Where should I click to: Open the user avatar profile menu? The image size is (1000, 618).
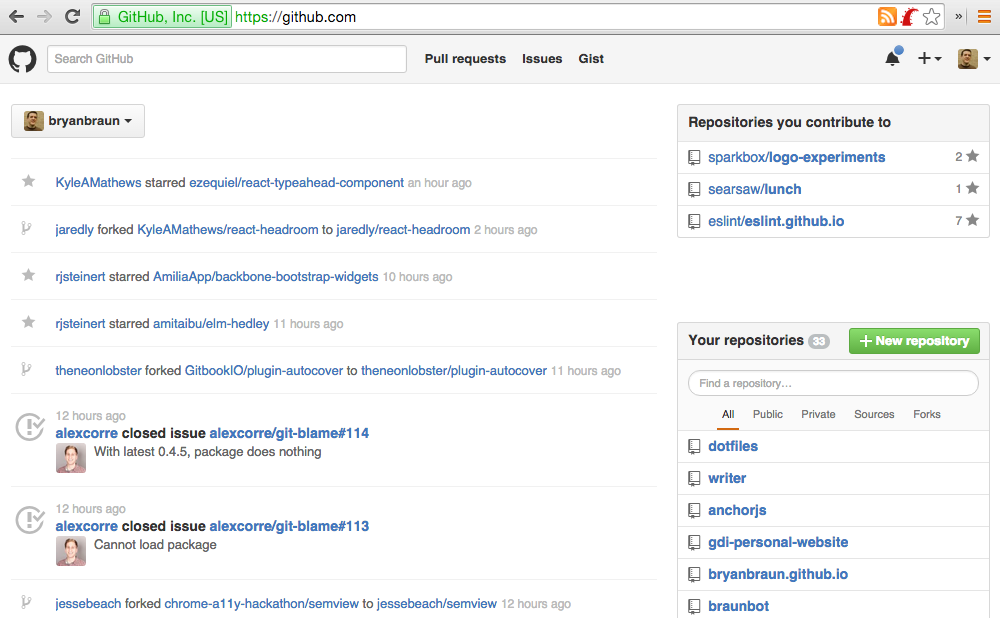(x=974, y=59)
